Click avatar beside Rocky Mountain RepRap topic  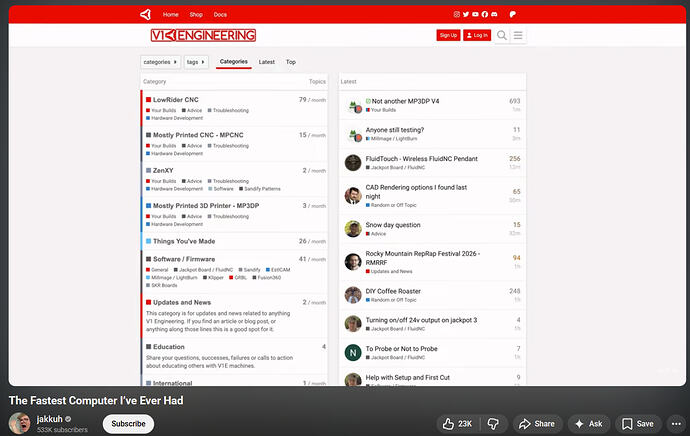coord(353,262)
